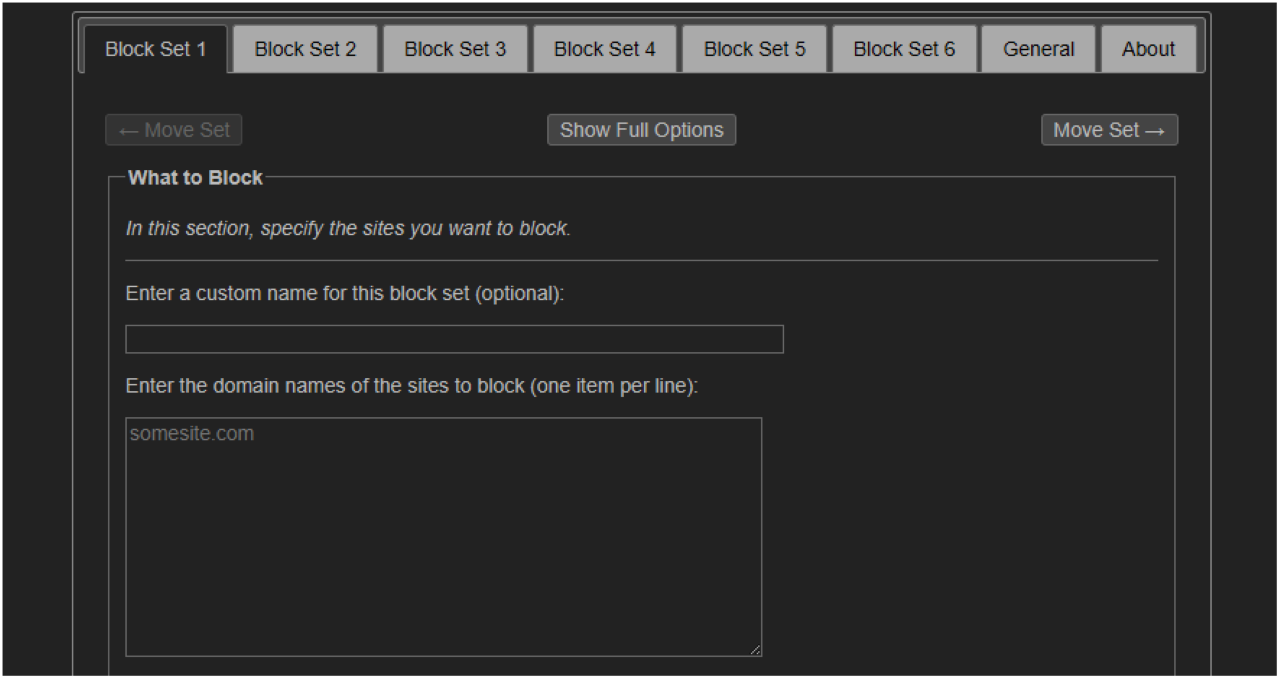Click the italic instruction text about blocking sites
The height and width of the screenshot is (679, 1280).
pos(347,228)
